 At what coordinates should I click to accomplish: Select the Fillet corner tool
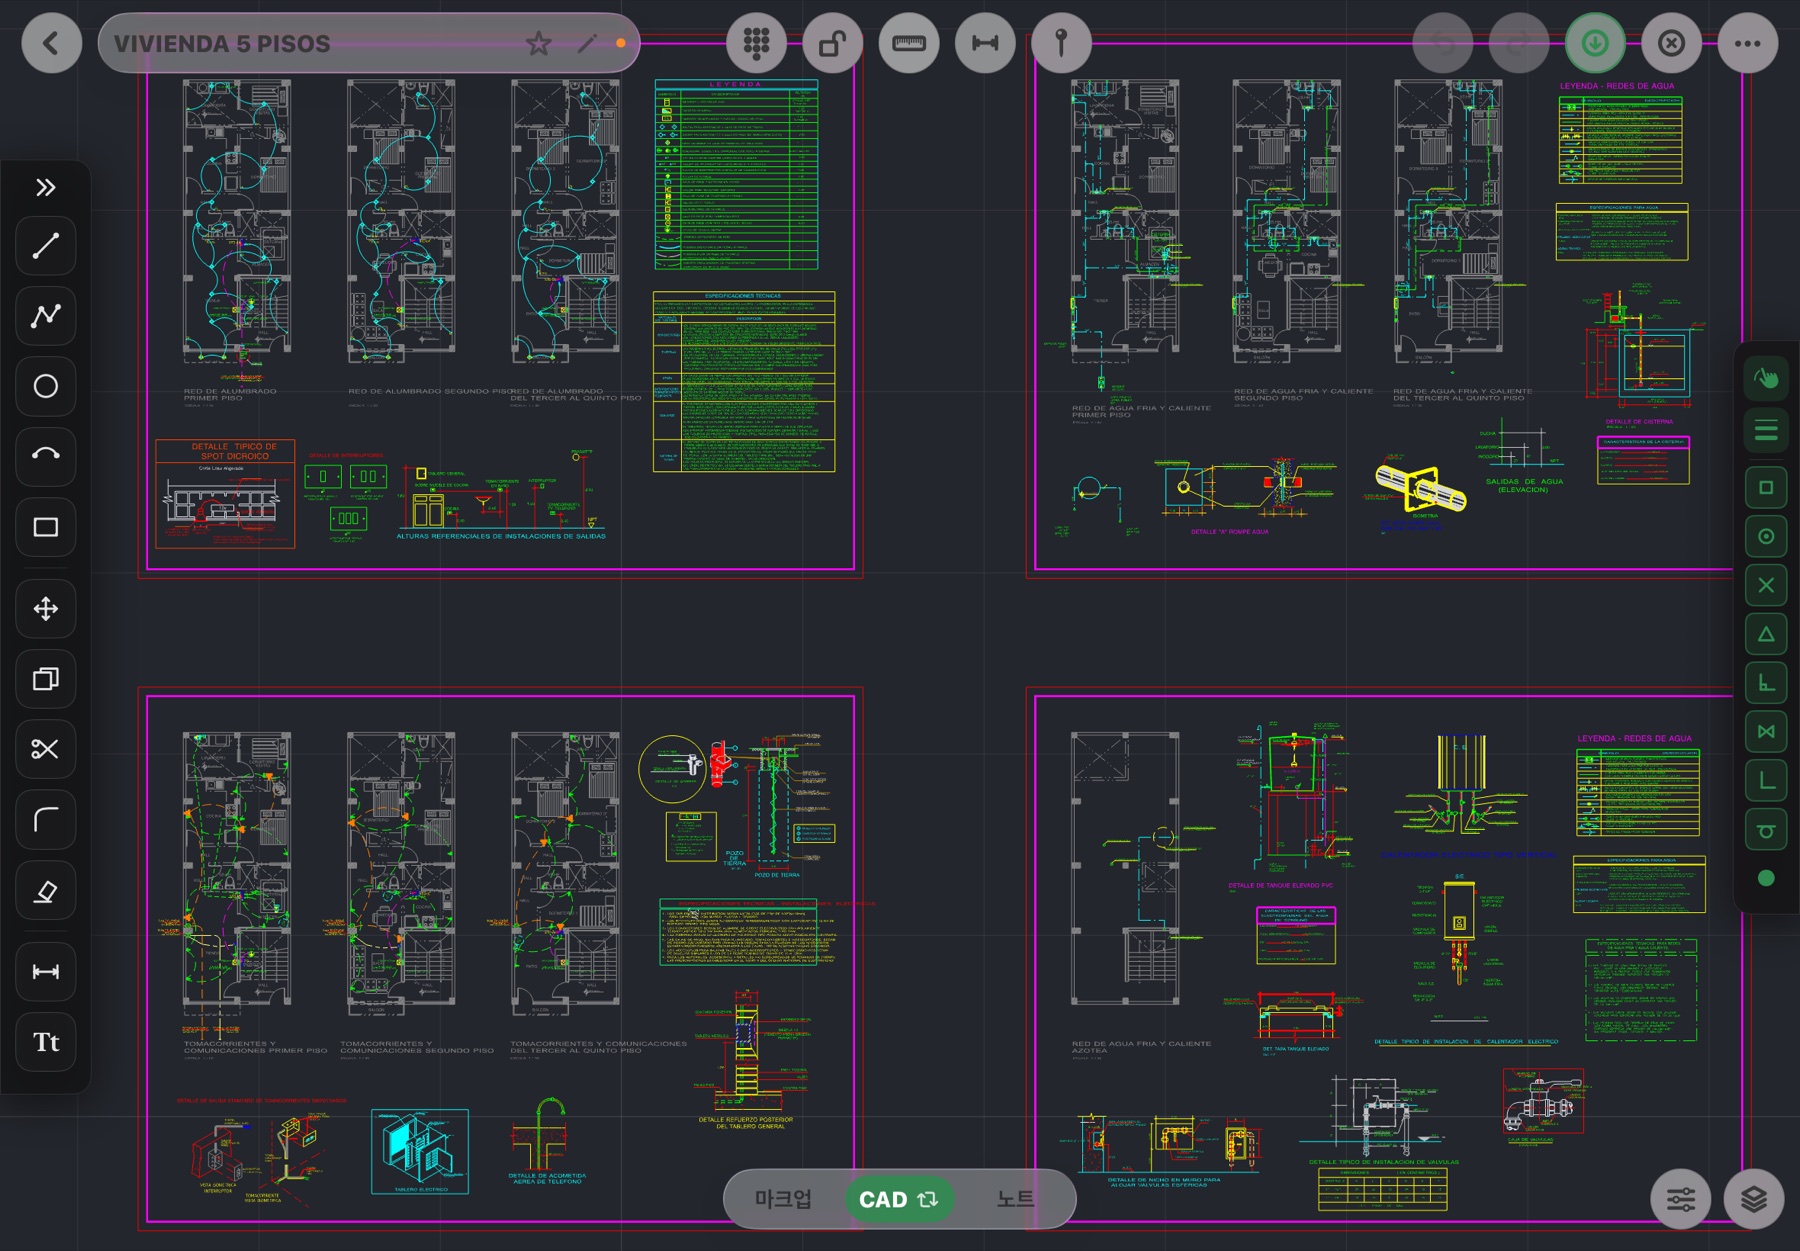tap(46, 820)
